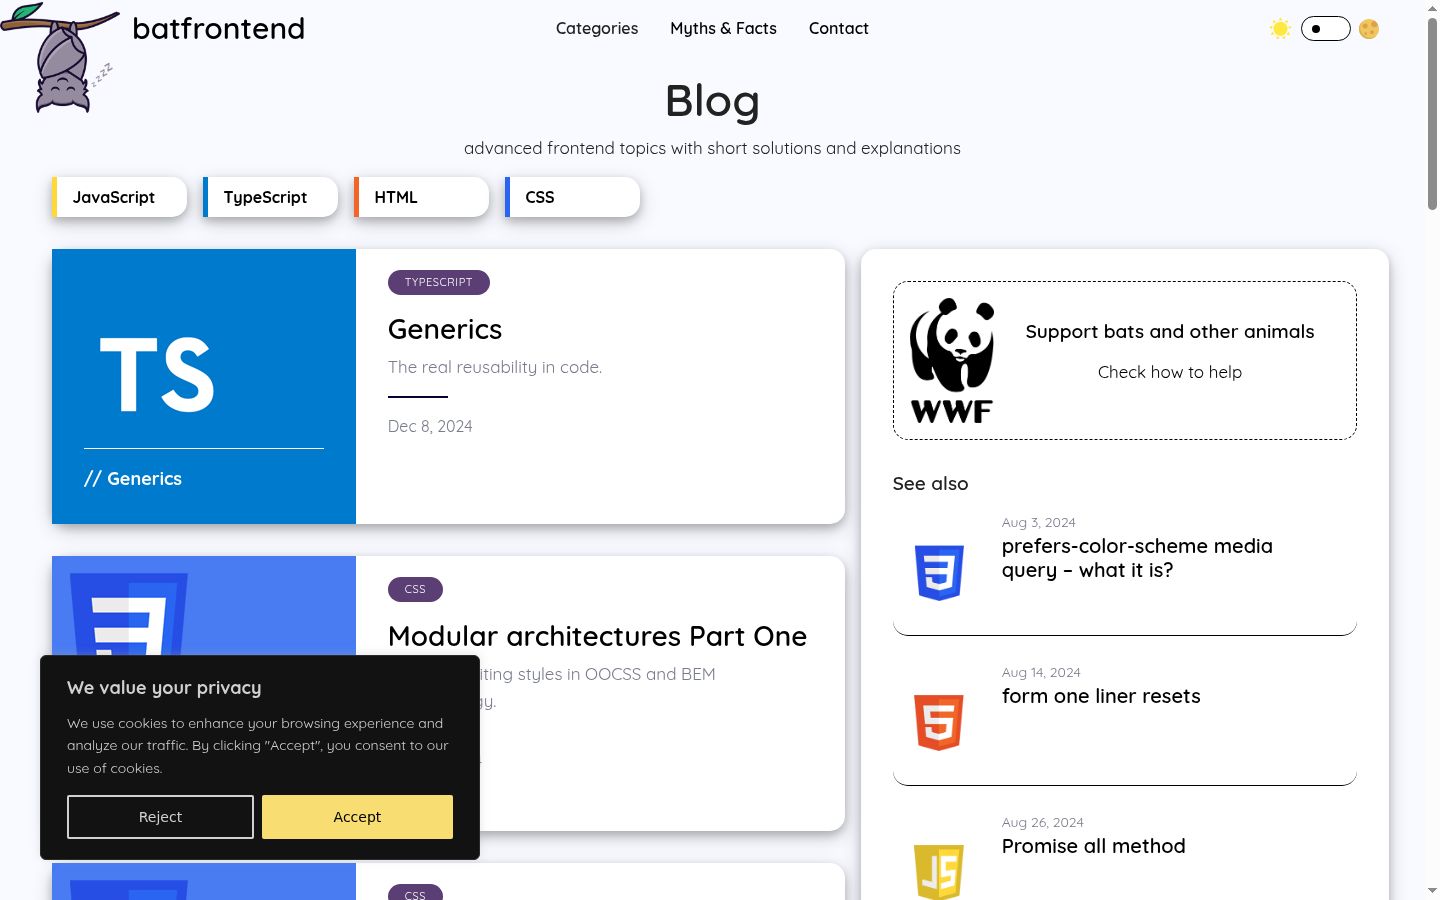The image size is (1440, 900).
Task: Filter posts by TypeScript category
Action: (x=270, y=197)
